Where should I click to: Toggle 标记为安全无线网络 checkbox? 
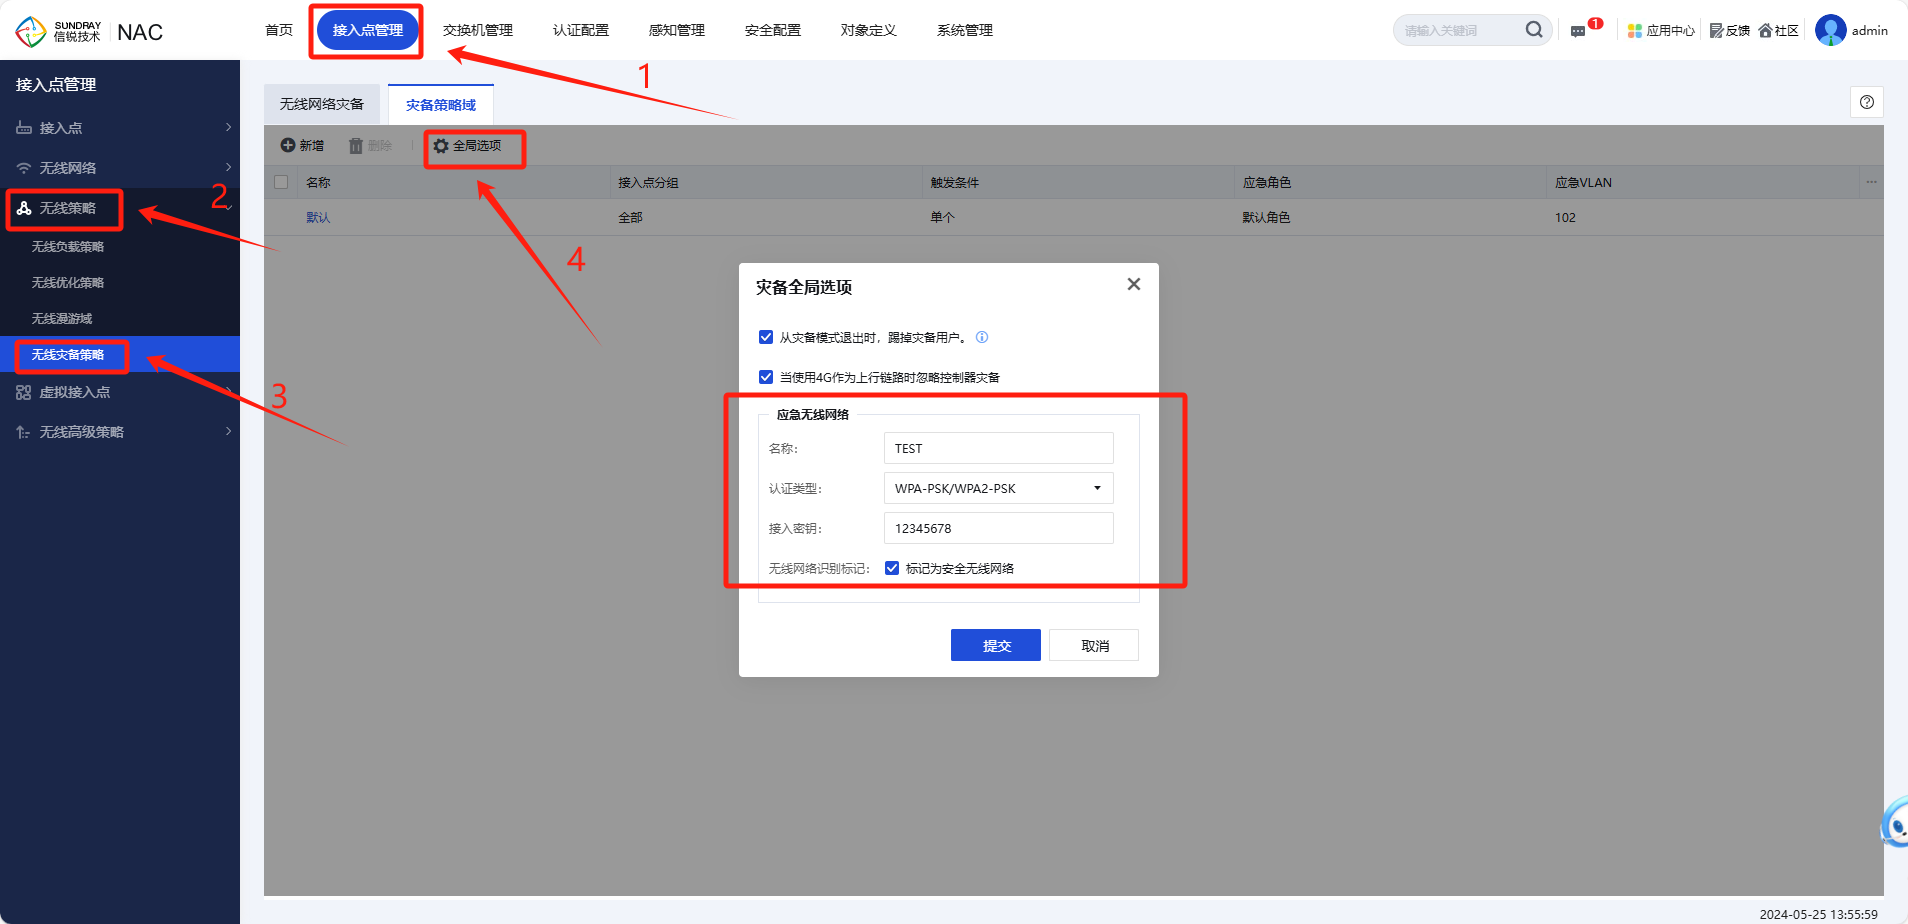click(892, 568)
